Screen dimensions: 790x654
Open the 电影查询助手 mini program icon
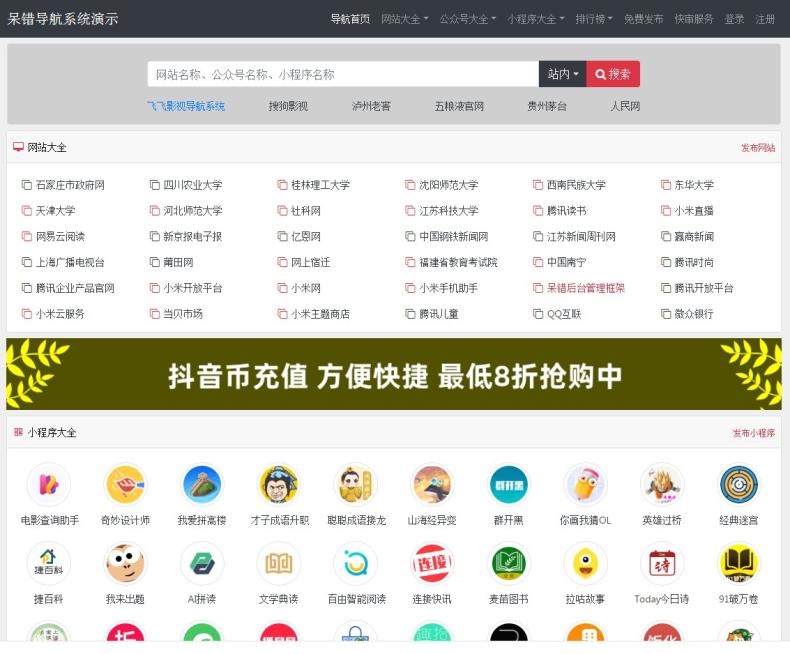pos(49,484)
